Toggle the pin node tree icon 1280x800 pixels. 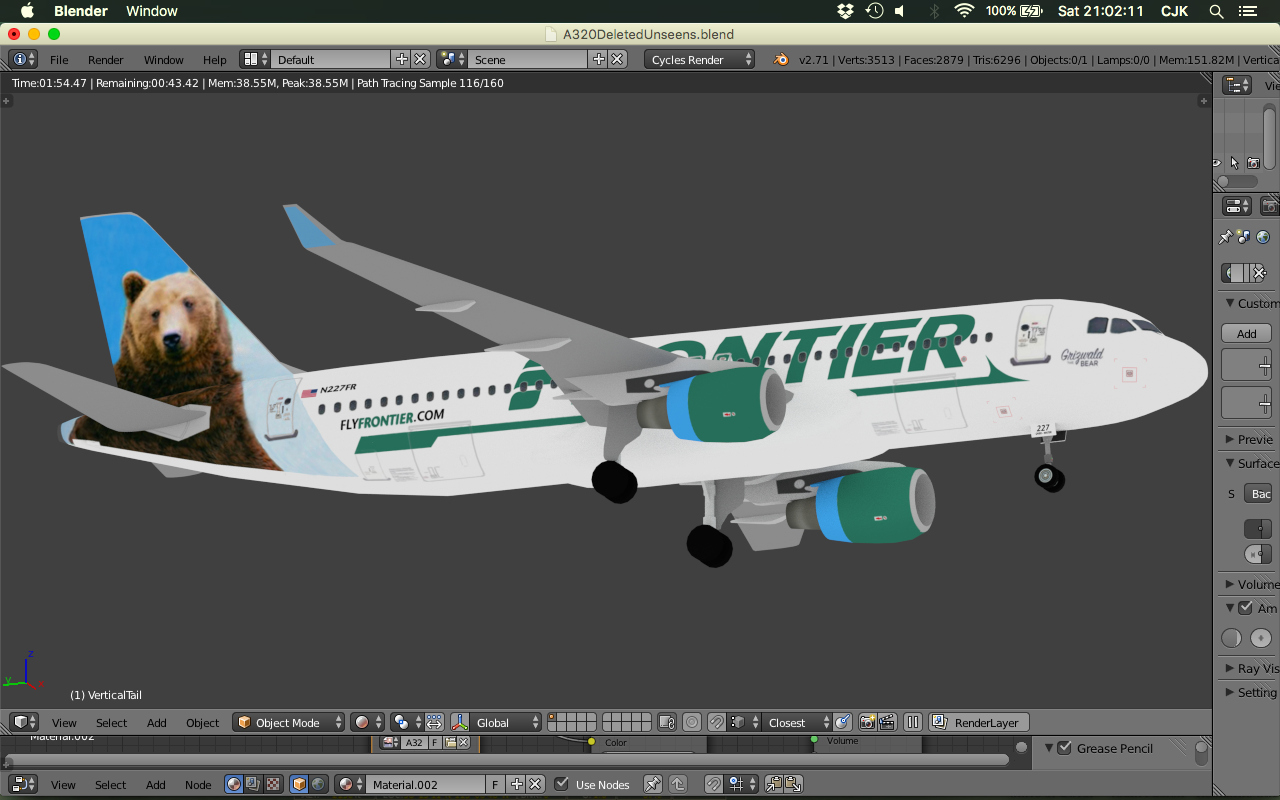pos(652,785)
